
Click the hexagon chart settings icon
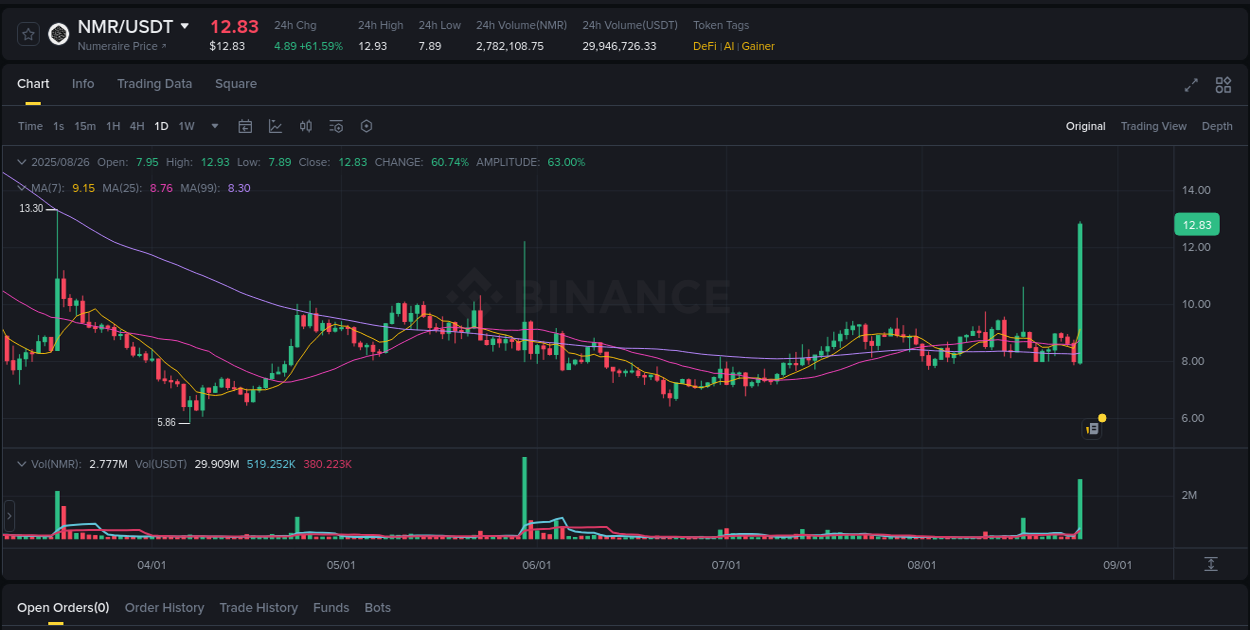point(366,125)
